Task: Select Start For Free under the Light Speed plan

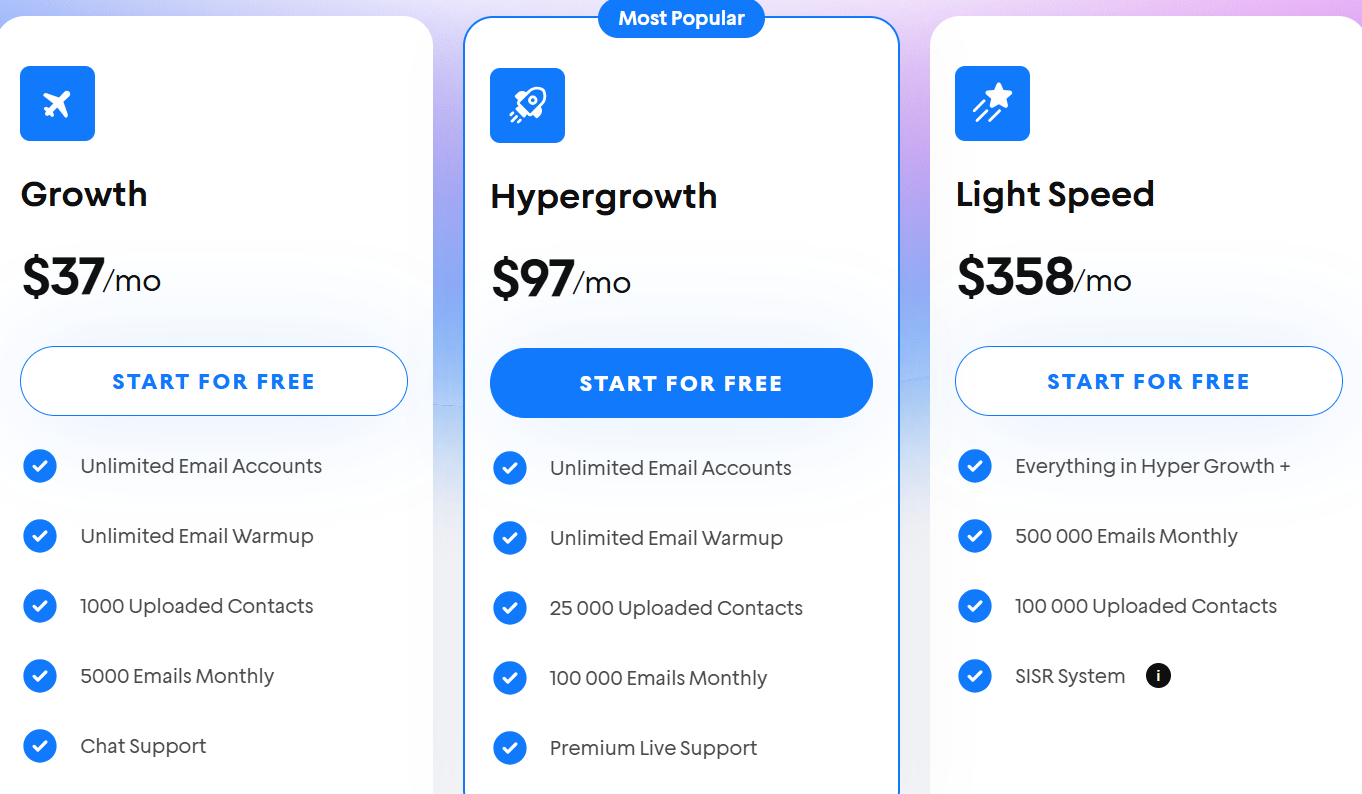Action: 1148,381
